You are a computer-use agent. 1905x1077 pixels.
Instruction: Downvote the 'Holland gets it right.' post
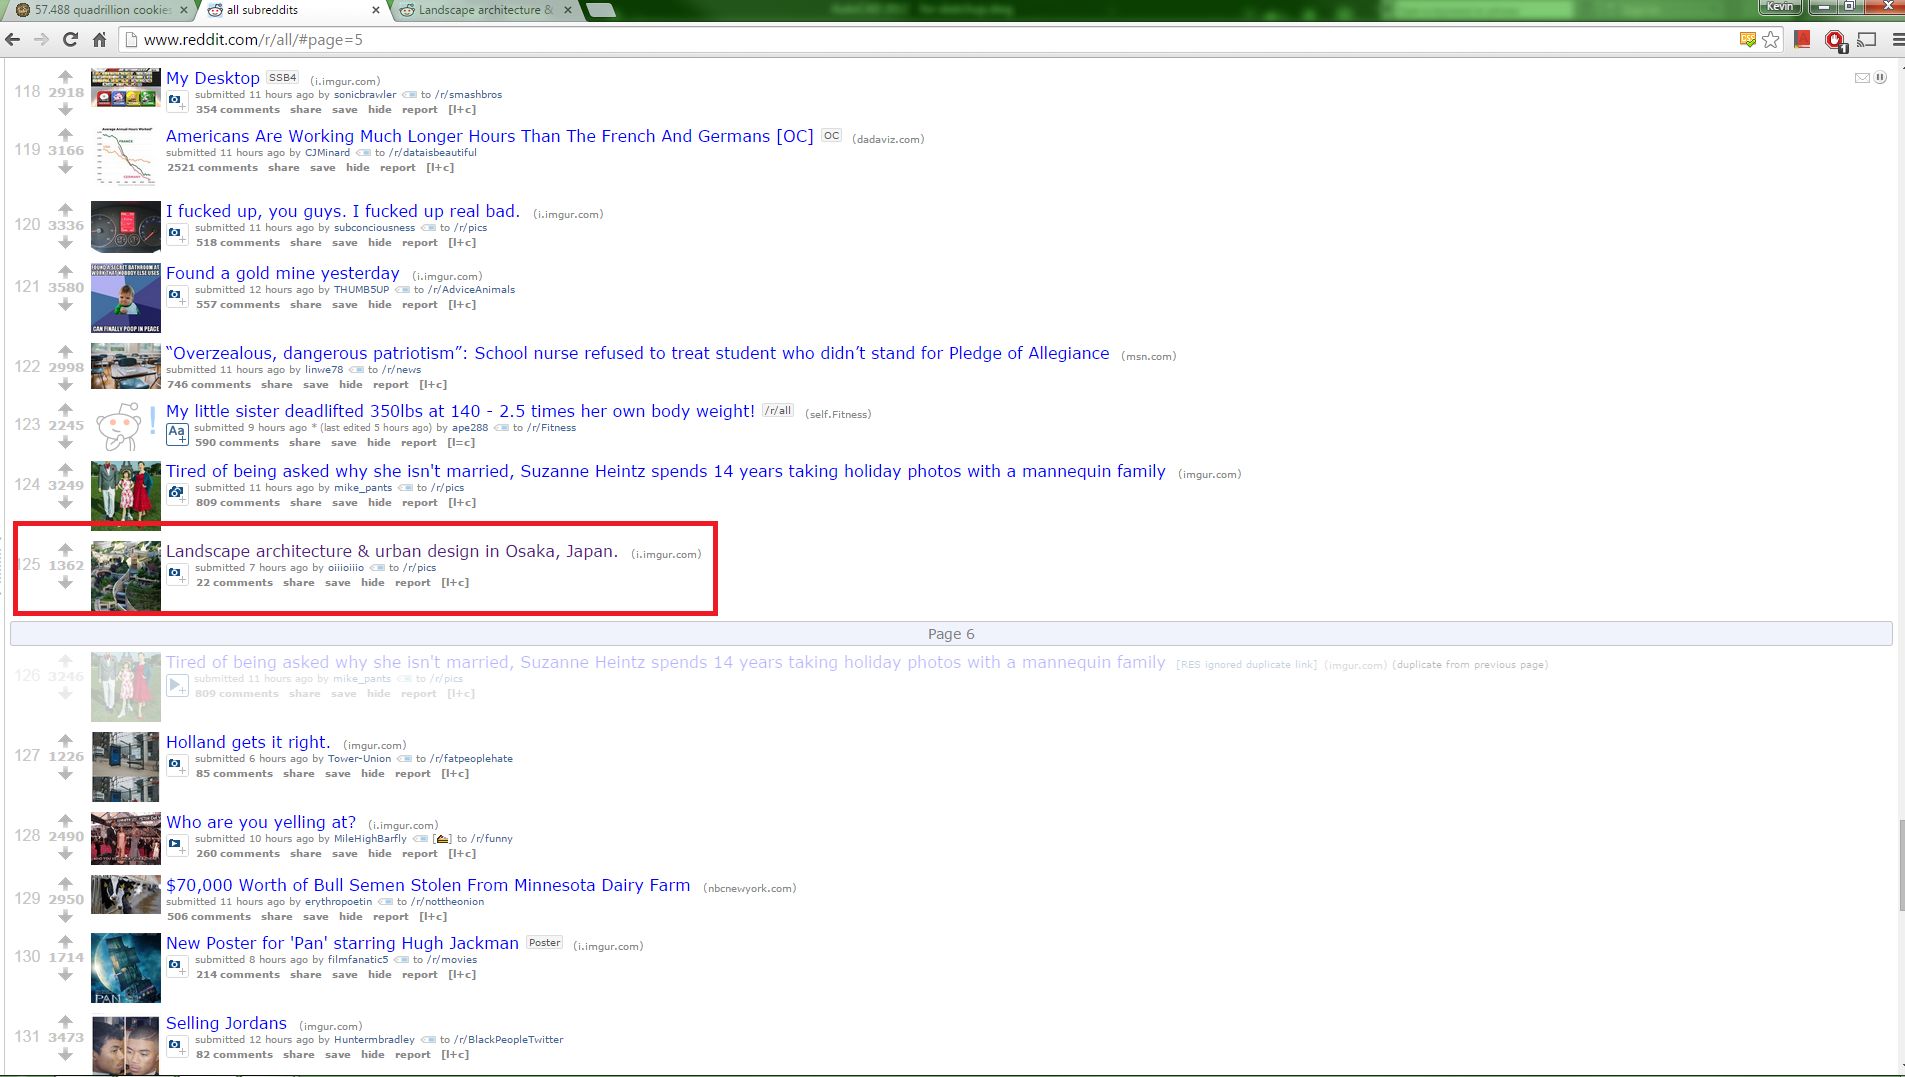click(x=65, y=773)
